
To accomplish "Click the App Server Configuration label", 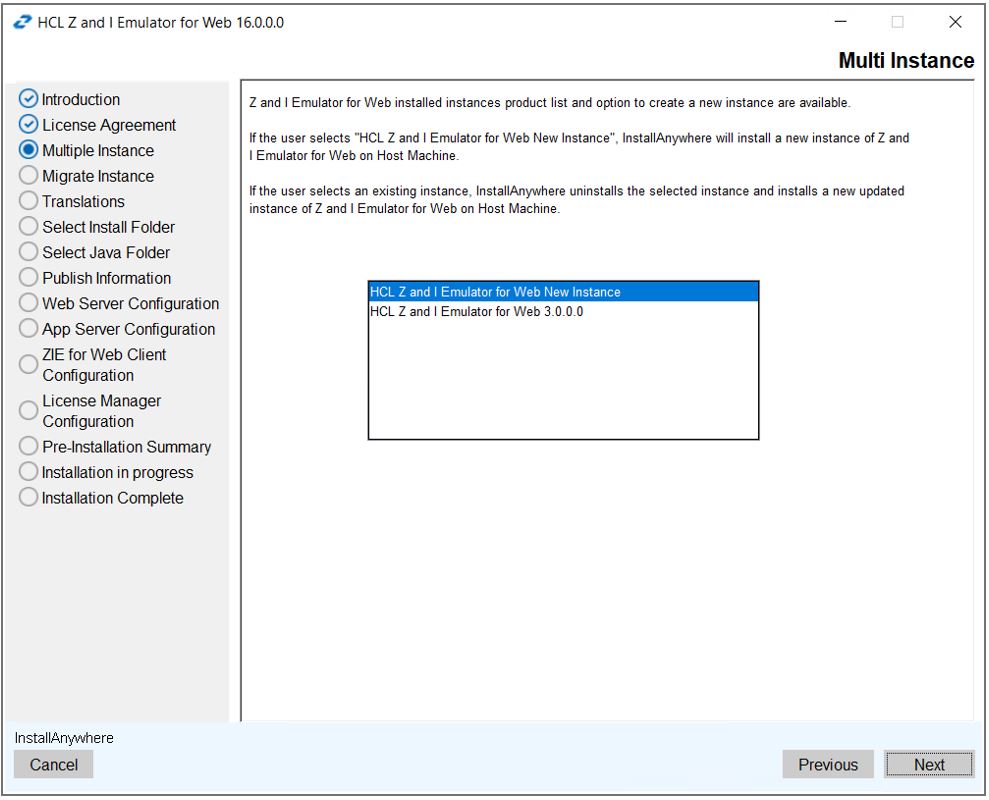I will tap(129, 329).
